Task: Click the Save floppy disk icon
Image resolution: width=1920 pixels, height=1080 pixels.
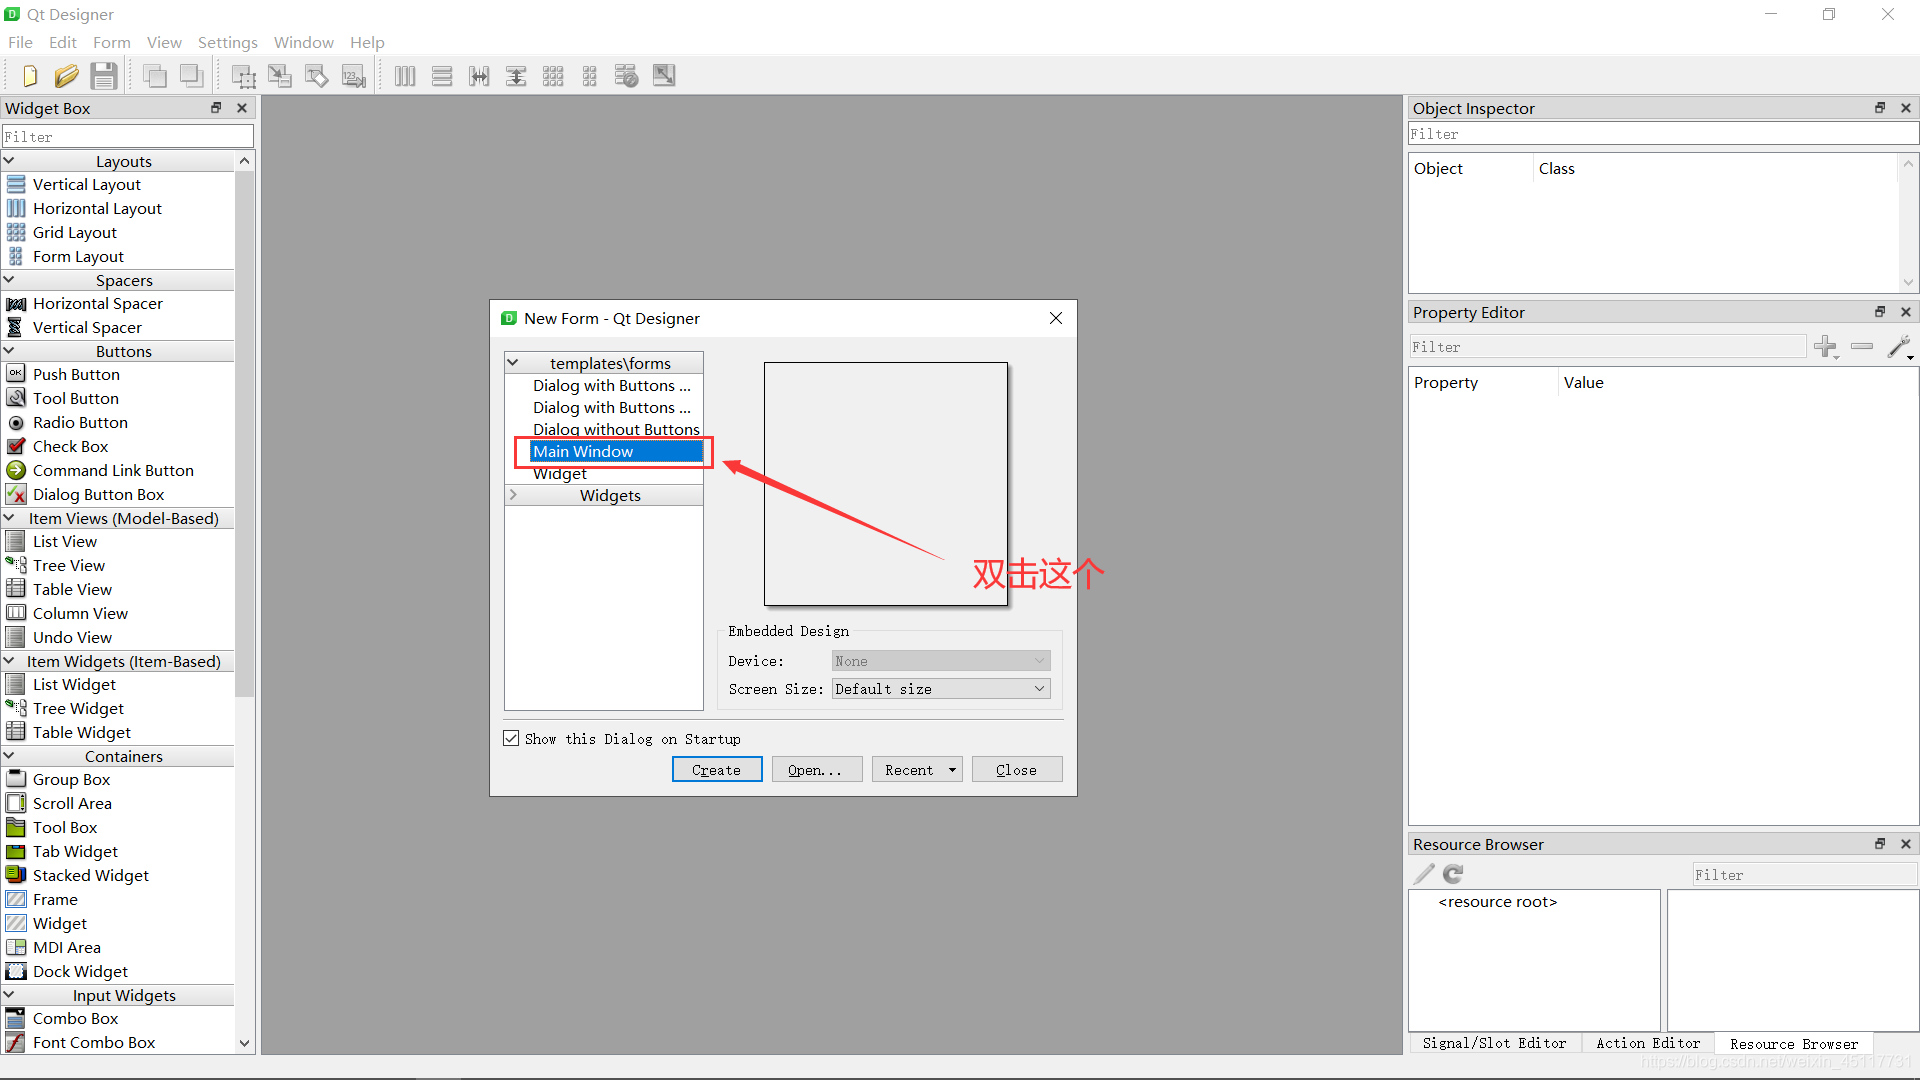Action: [x=103, y=76]
